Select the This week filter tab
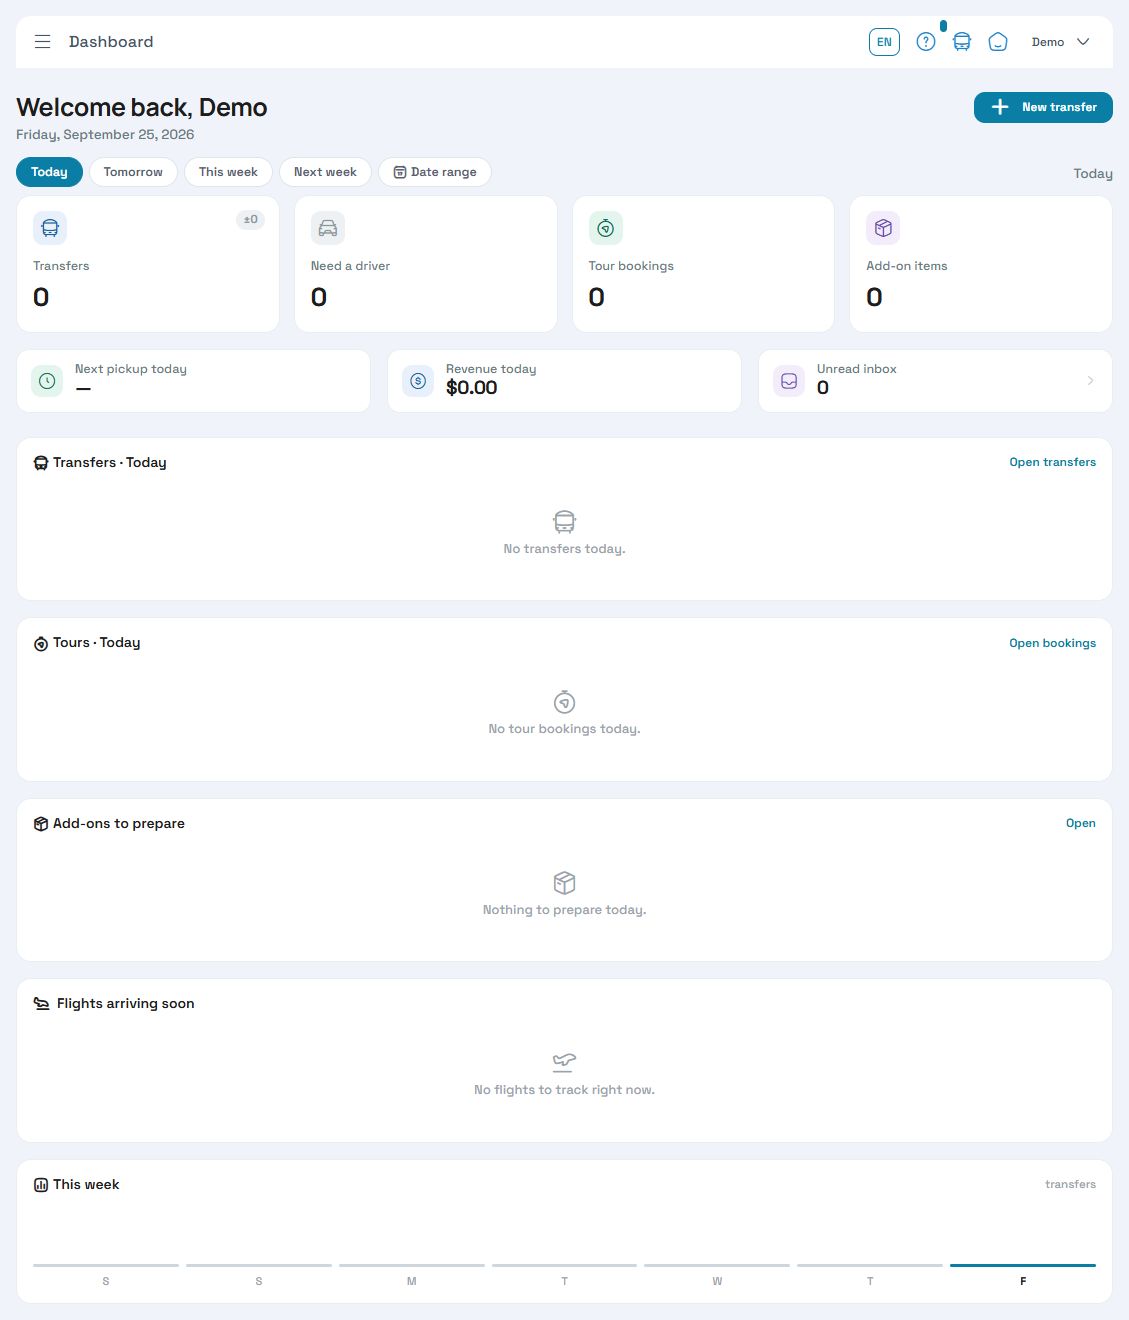1129x1320 pixels. tap(228, 172)
